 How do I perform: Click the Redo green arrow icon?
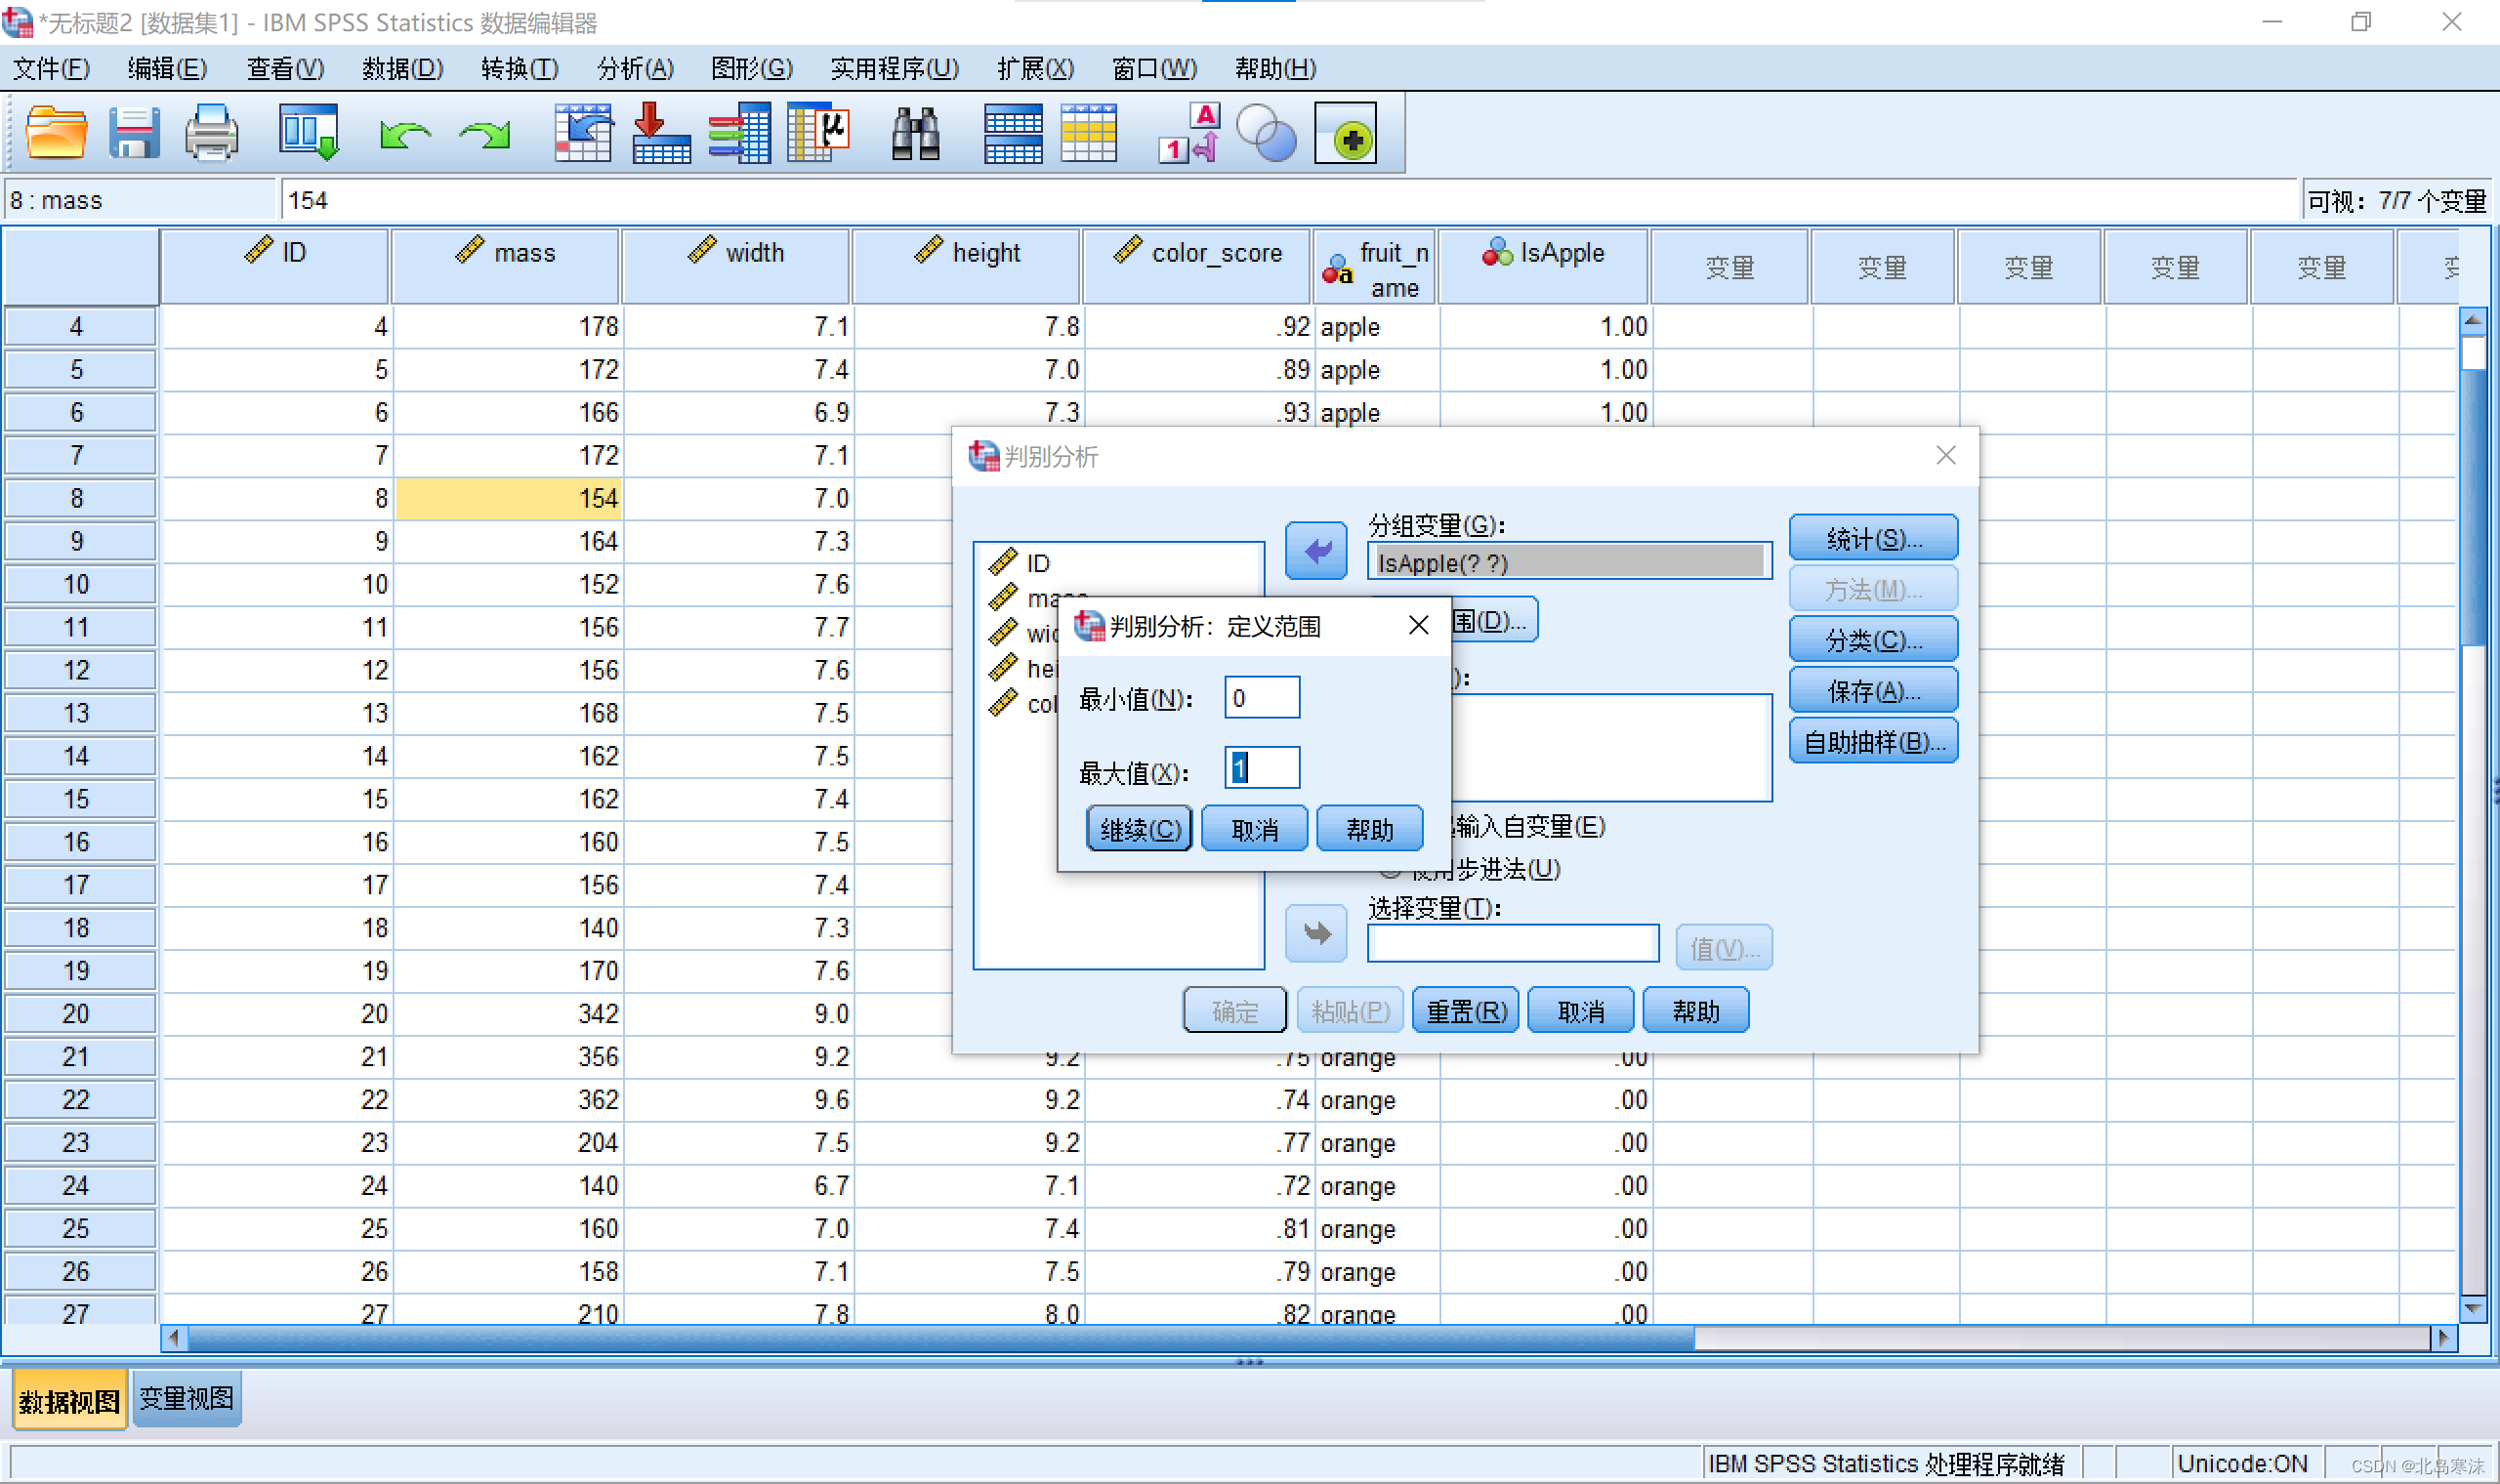tap(485, 135)
